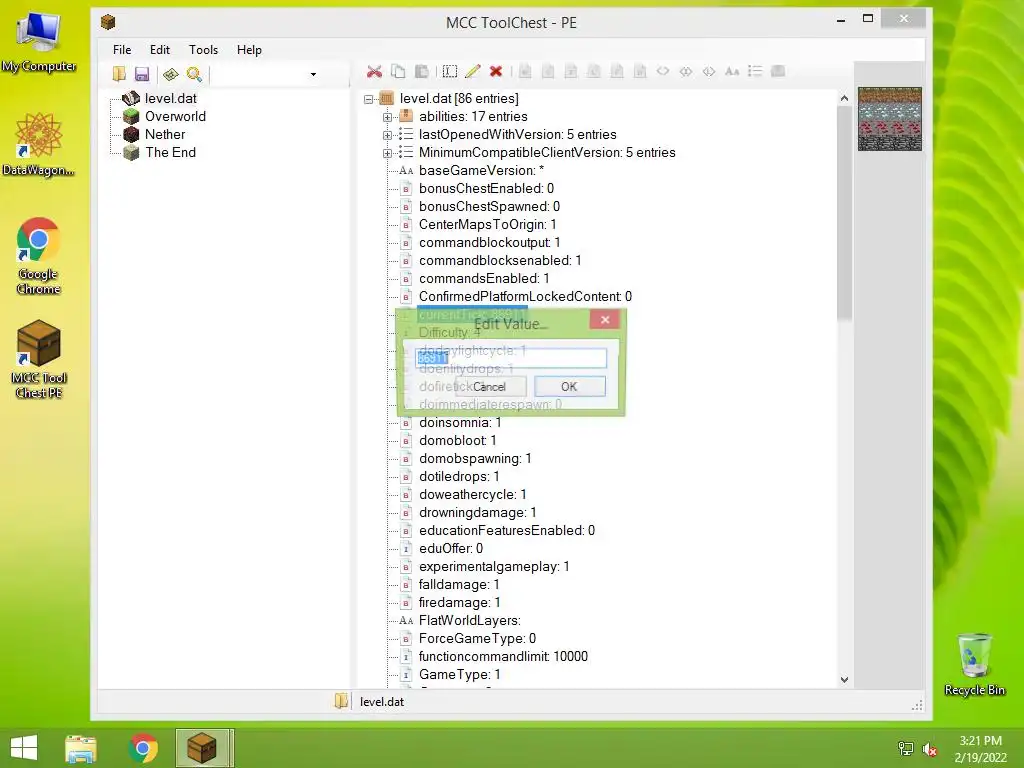Open the Google Chrome desktop shortcut
Viewport: 1024px width, 768px height.
(39, 256)
